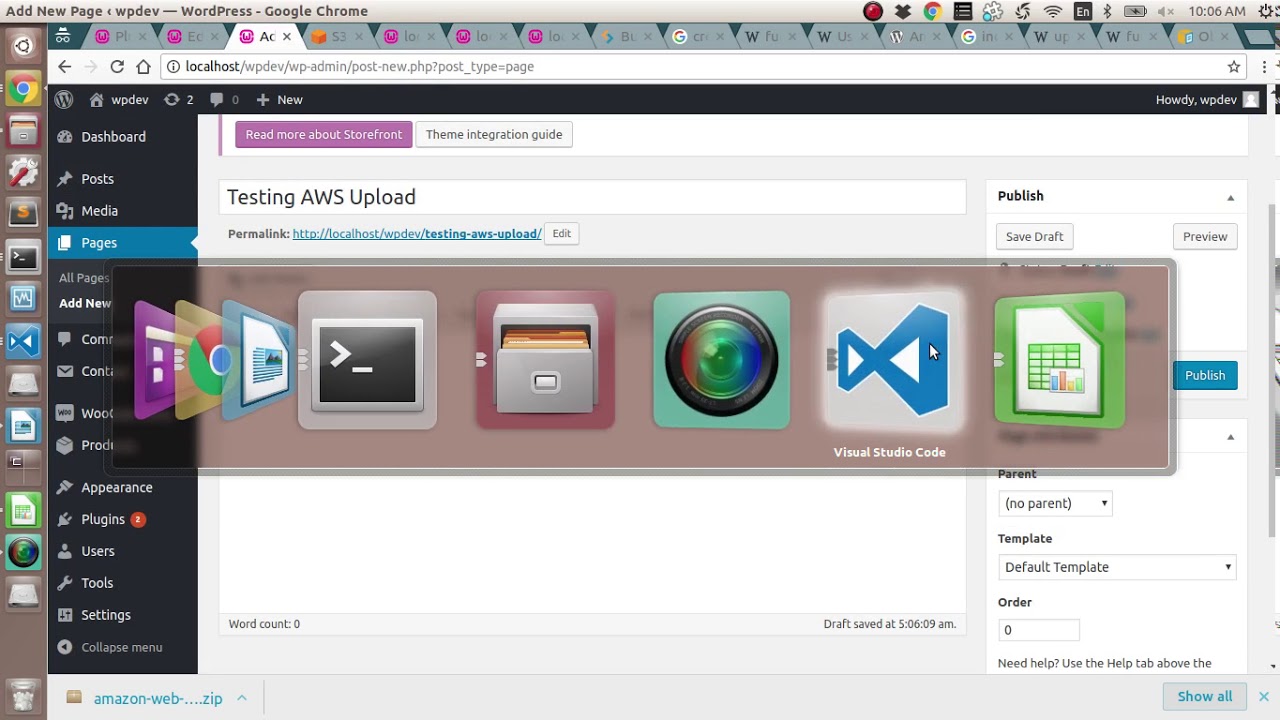Select the Terminal icon in the app switcher
1280x720 pixels.
pyautogui.click(x=368, y=361)
